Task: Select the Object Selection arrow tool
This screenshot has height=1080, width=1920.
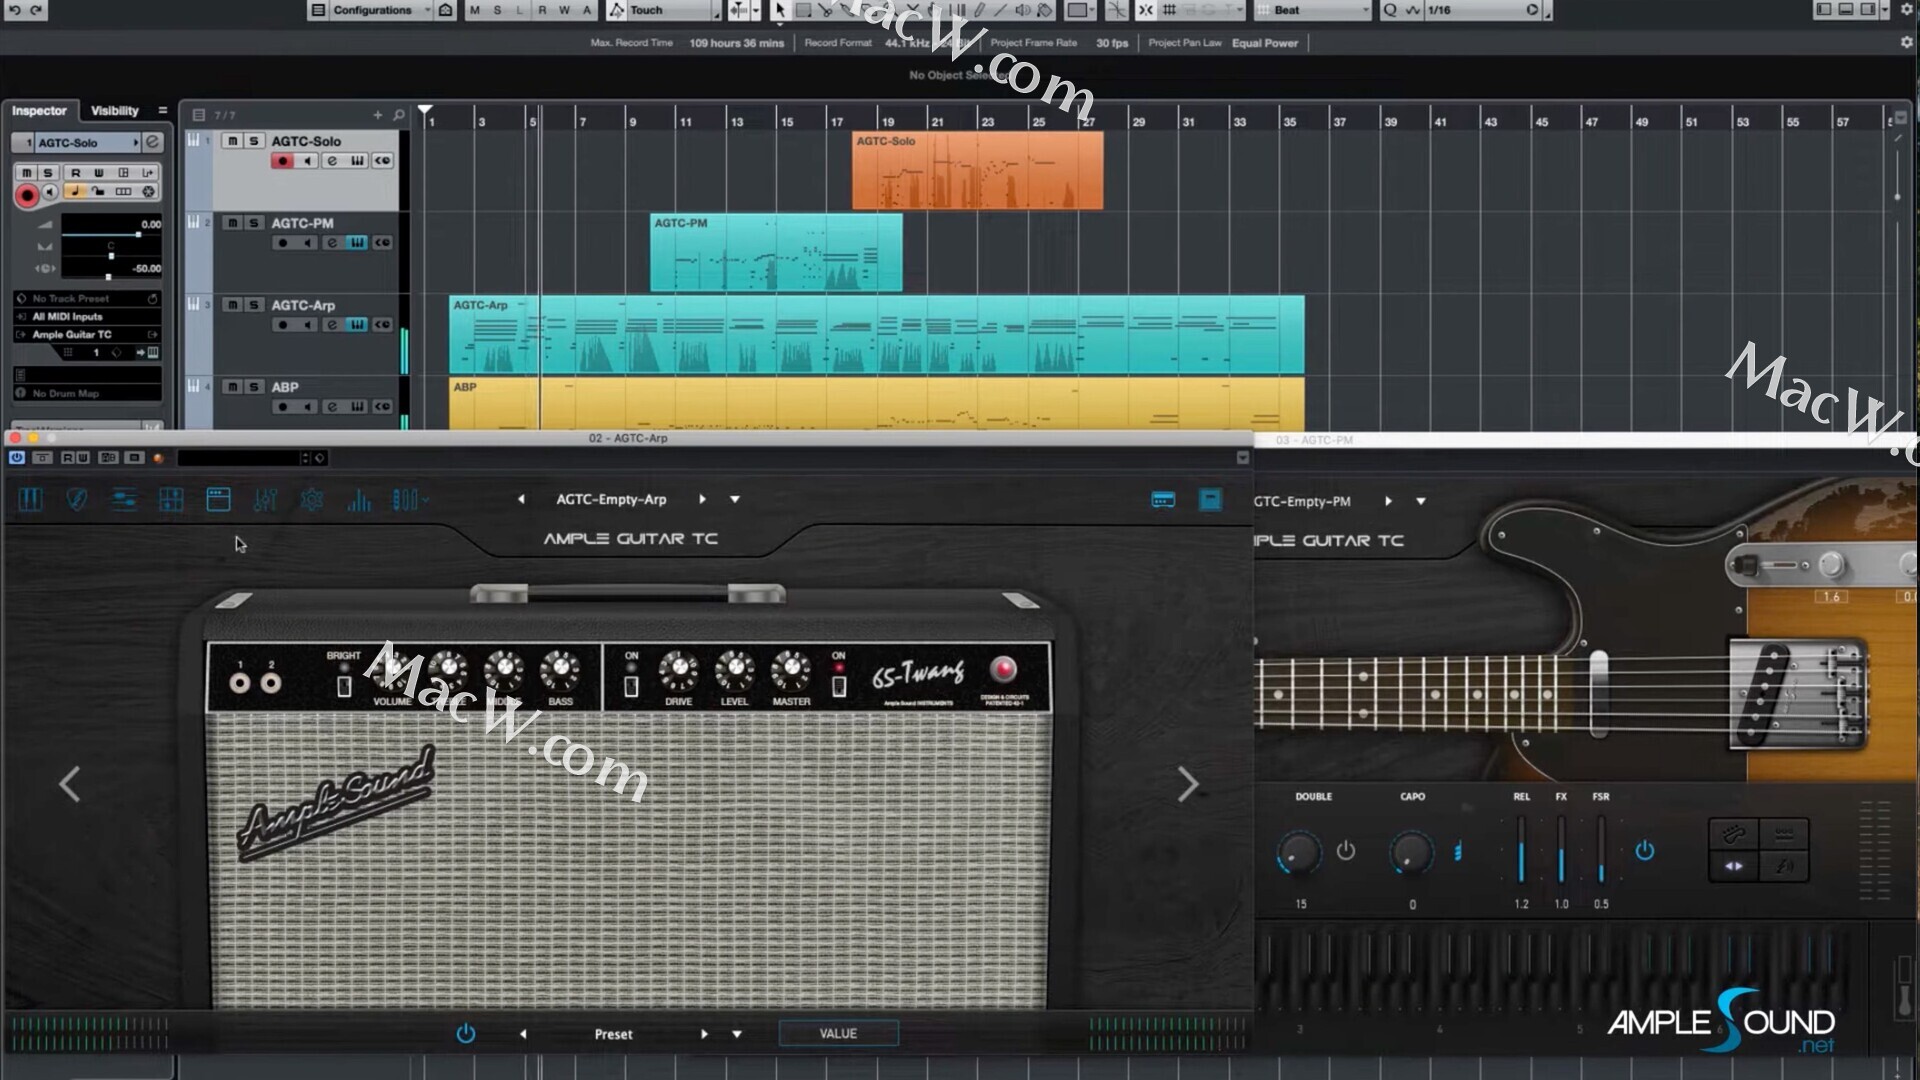Action: (780, 10)
